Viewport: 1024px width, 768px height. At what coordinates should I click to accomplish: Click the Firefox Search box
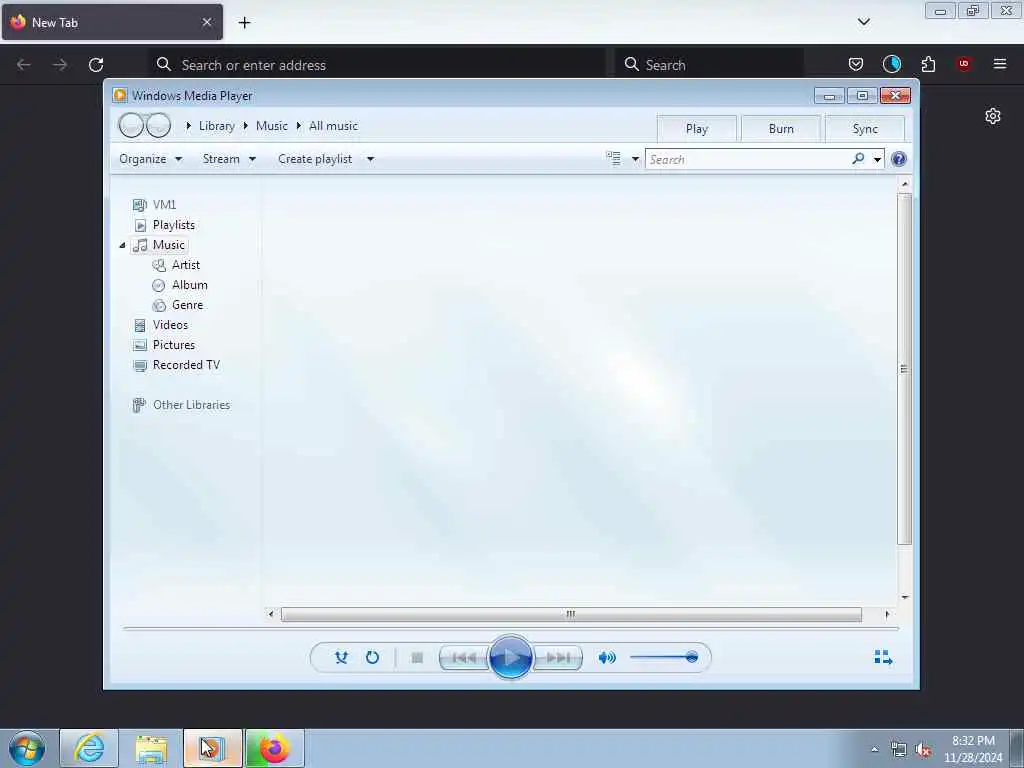coord(710,65)
